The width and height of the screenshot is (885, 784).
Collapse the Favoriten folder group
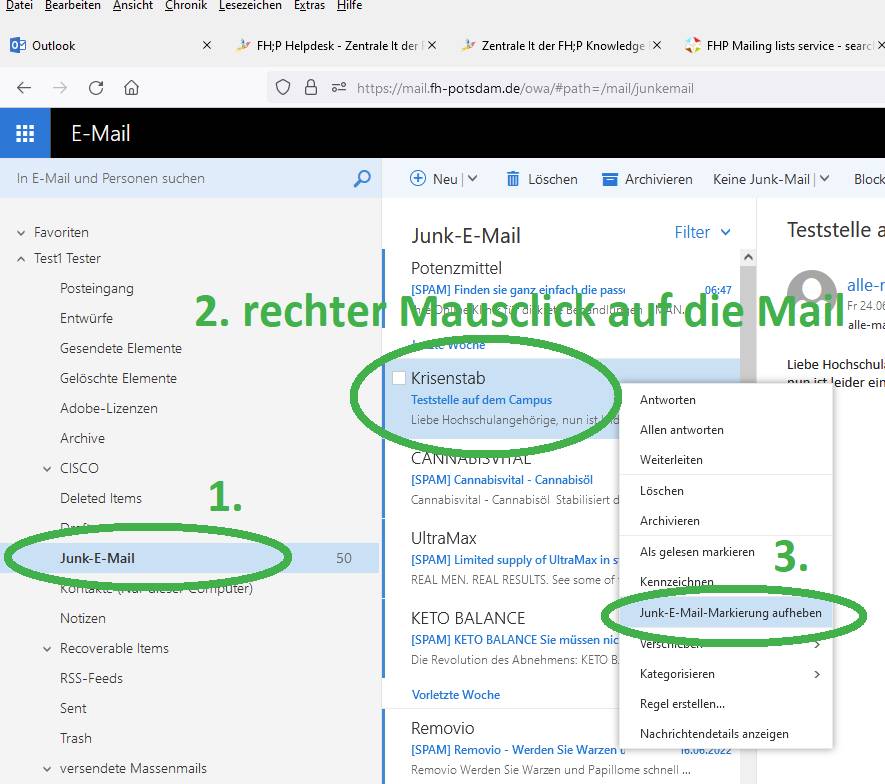point(21,233)
